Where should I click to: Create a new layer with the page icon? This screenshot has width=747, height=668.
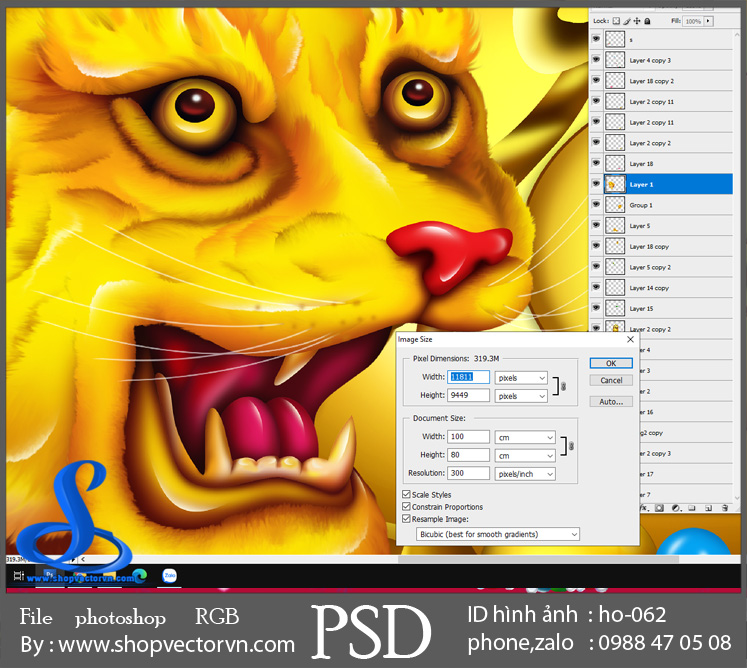pos(708,508)
